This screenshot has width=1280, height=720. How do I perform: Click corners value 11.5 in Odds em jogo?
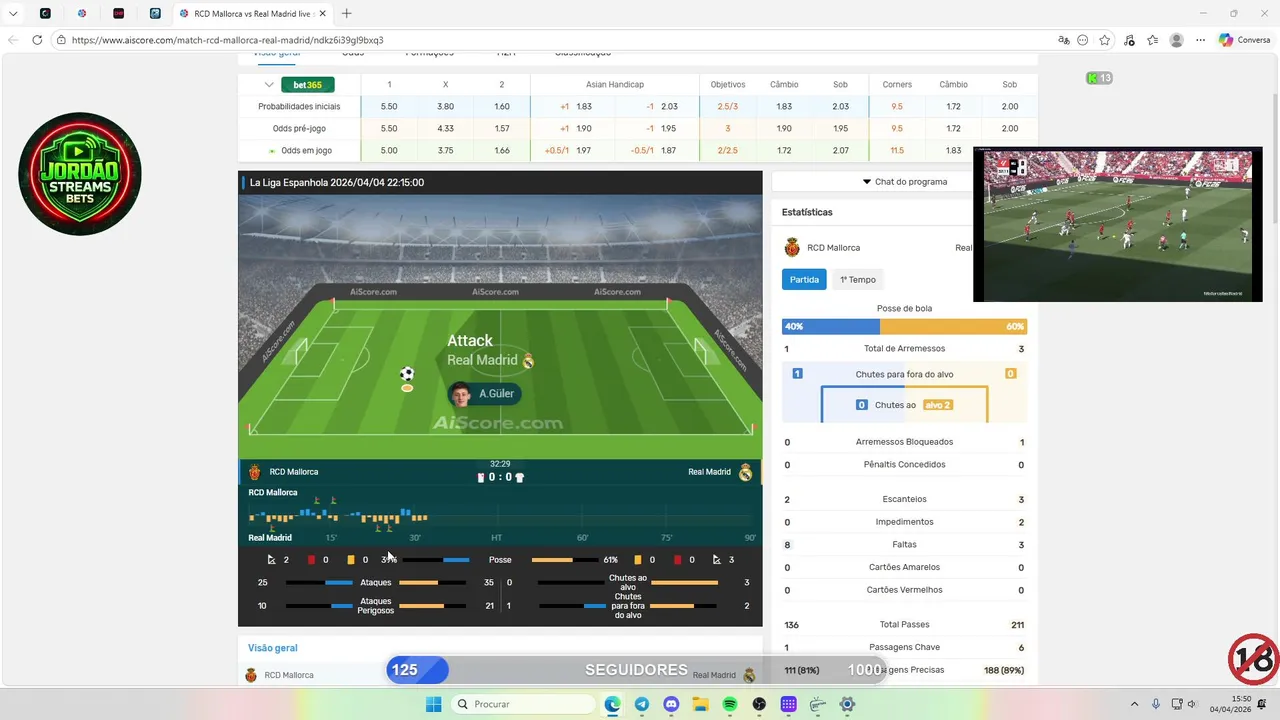point(897,151)
